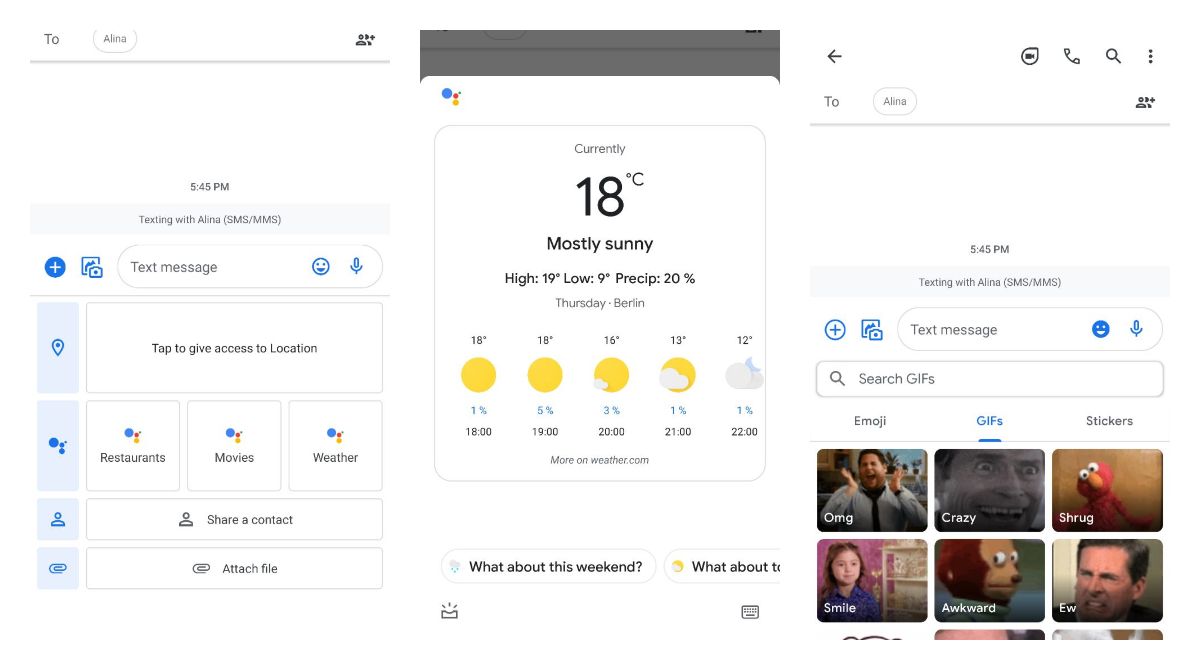Screen dimensions: 1200x670
Task: Open the emoji picker from the message field
Action: pos(319,266)
